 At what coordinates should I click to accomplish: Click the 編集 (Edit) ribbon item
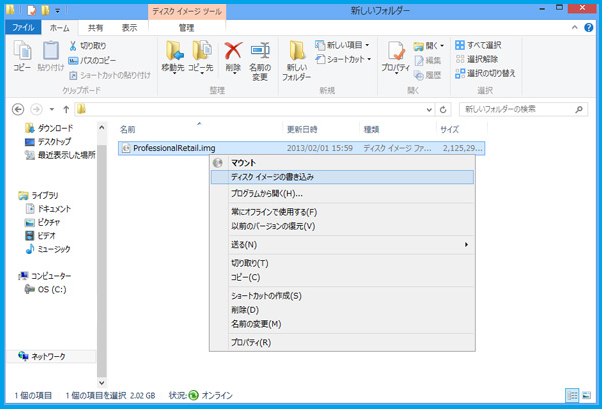(x=428, y=60)
